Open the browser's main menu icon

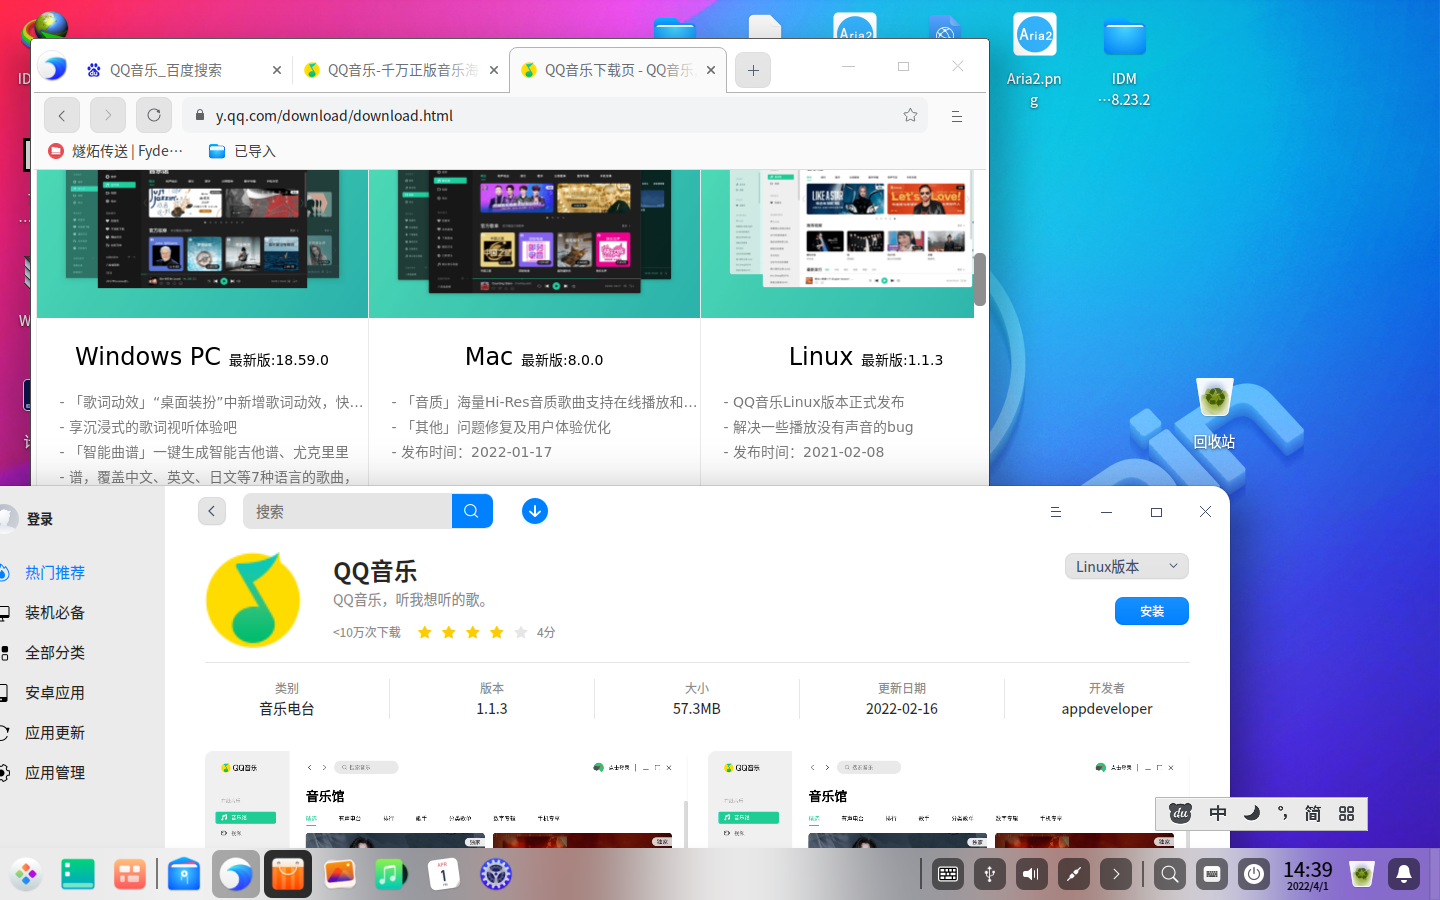coord(956,116)
